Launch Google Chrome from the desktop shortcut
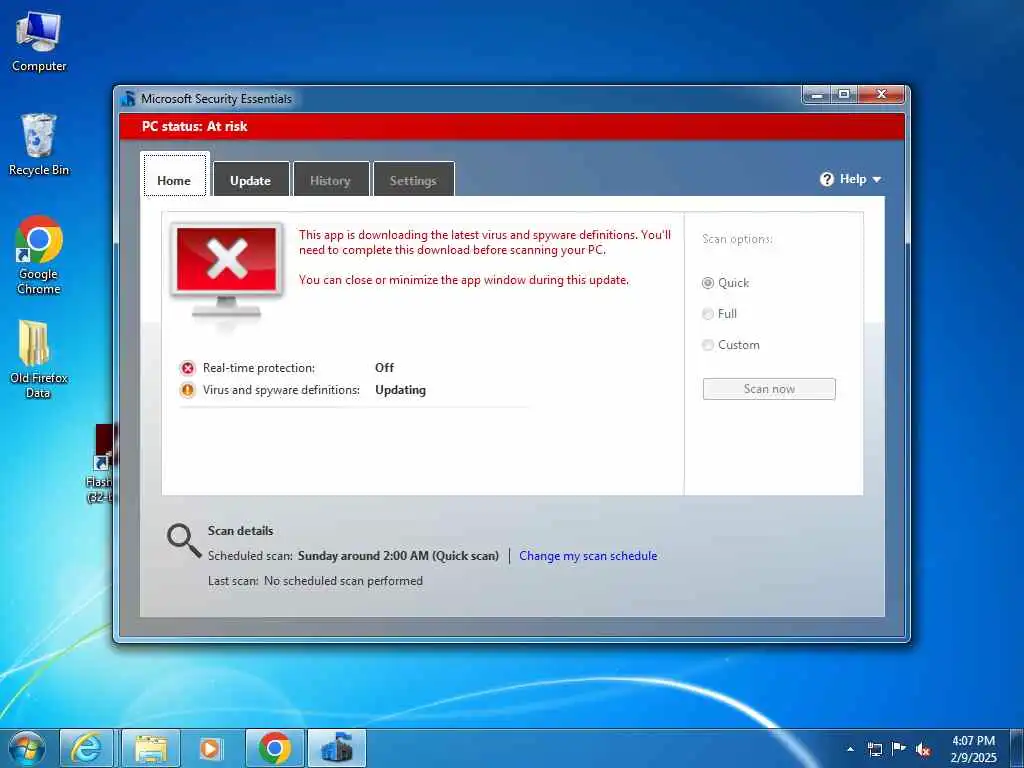The height and width of the screenshot is (768, 1024). point(39,255)
